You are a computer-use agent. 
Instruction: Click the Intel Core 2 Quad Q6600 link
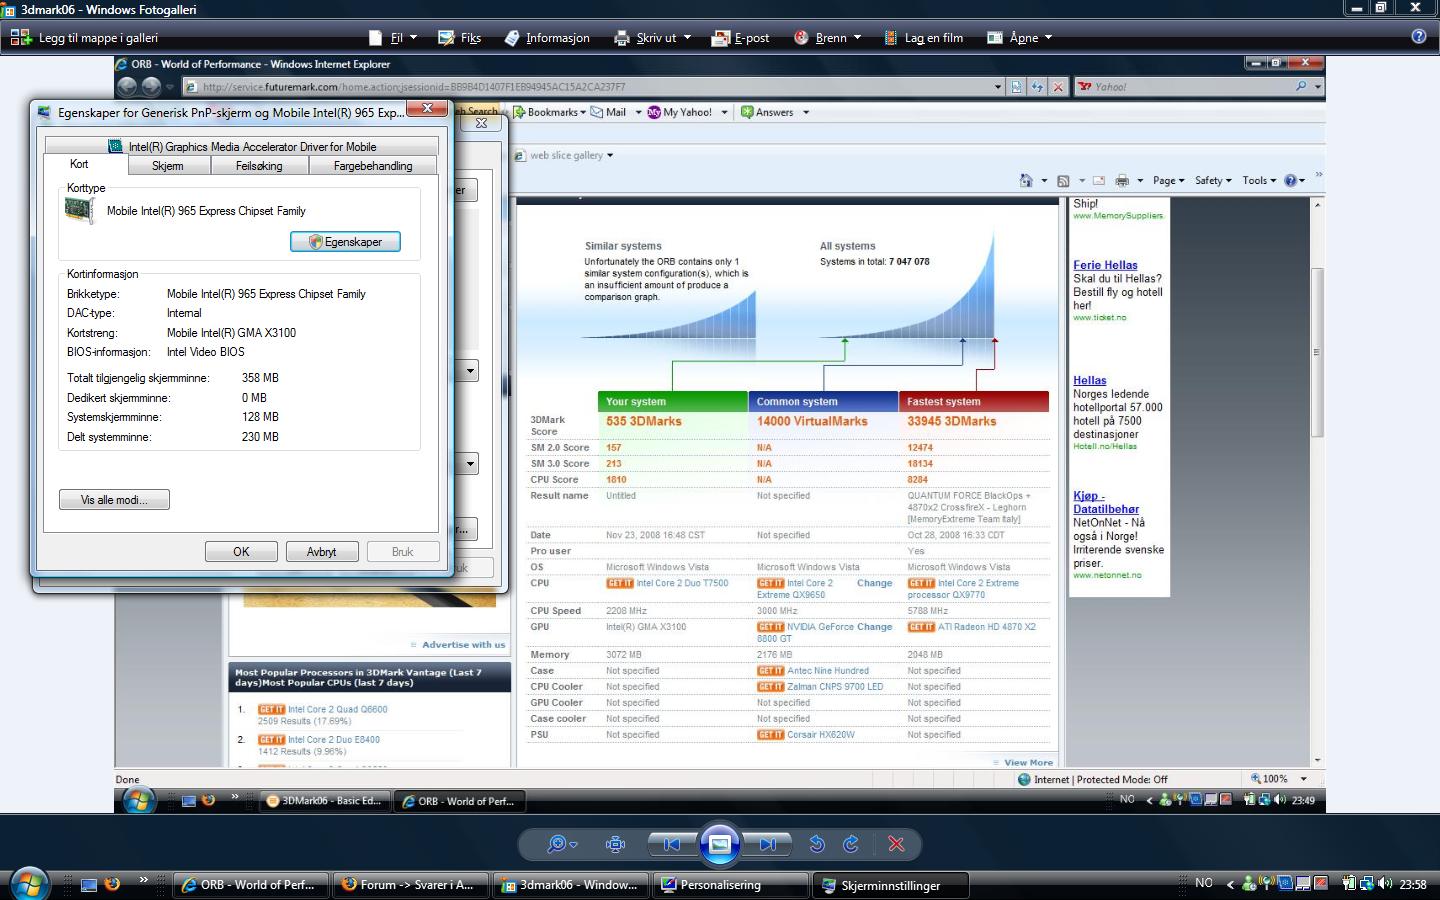[337, 710]
